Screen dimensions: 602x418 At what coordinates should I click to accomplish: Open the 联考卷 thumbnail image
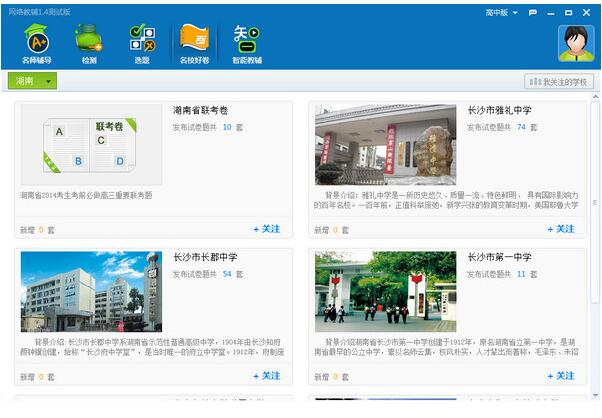[91, 145]
